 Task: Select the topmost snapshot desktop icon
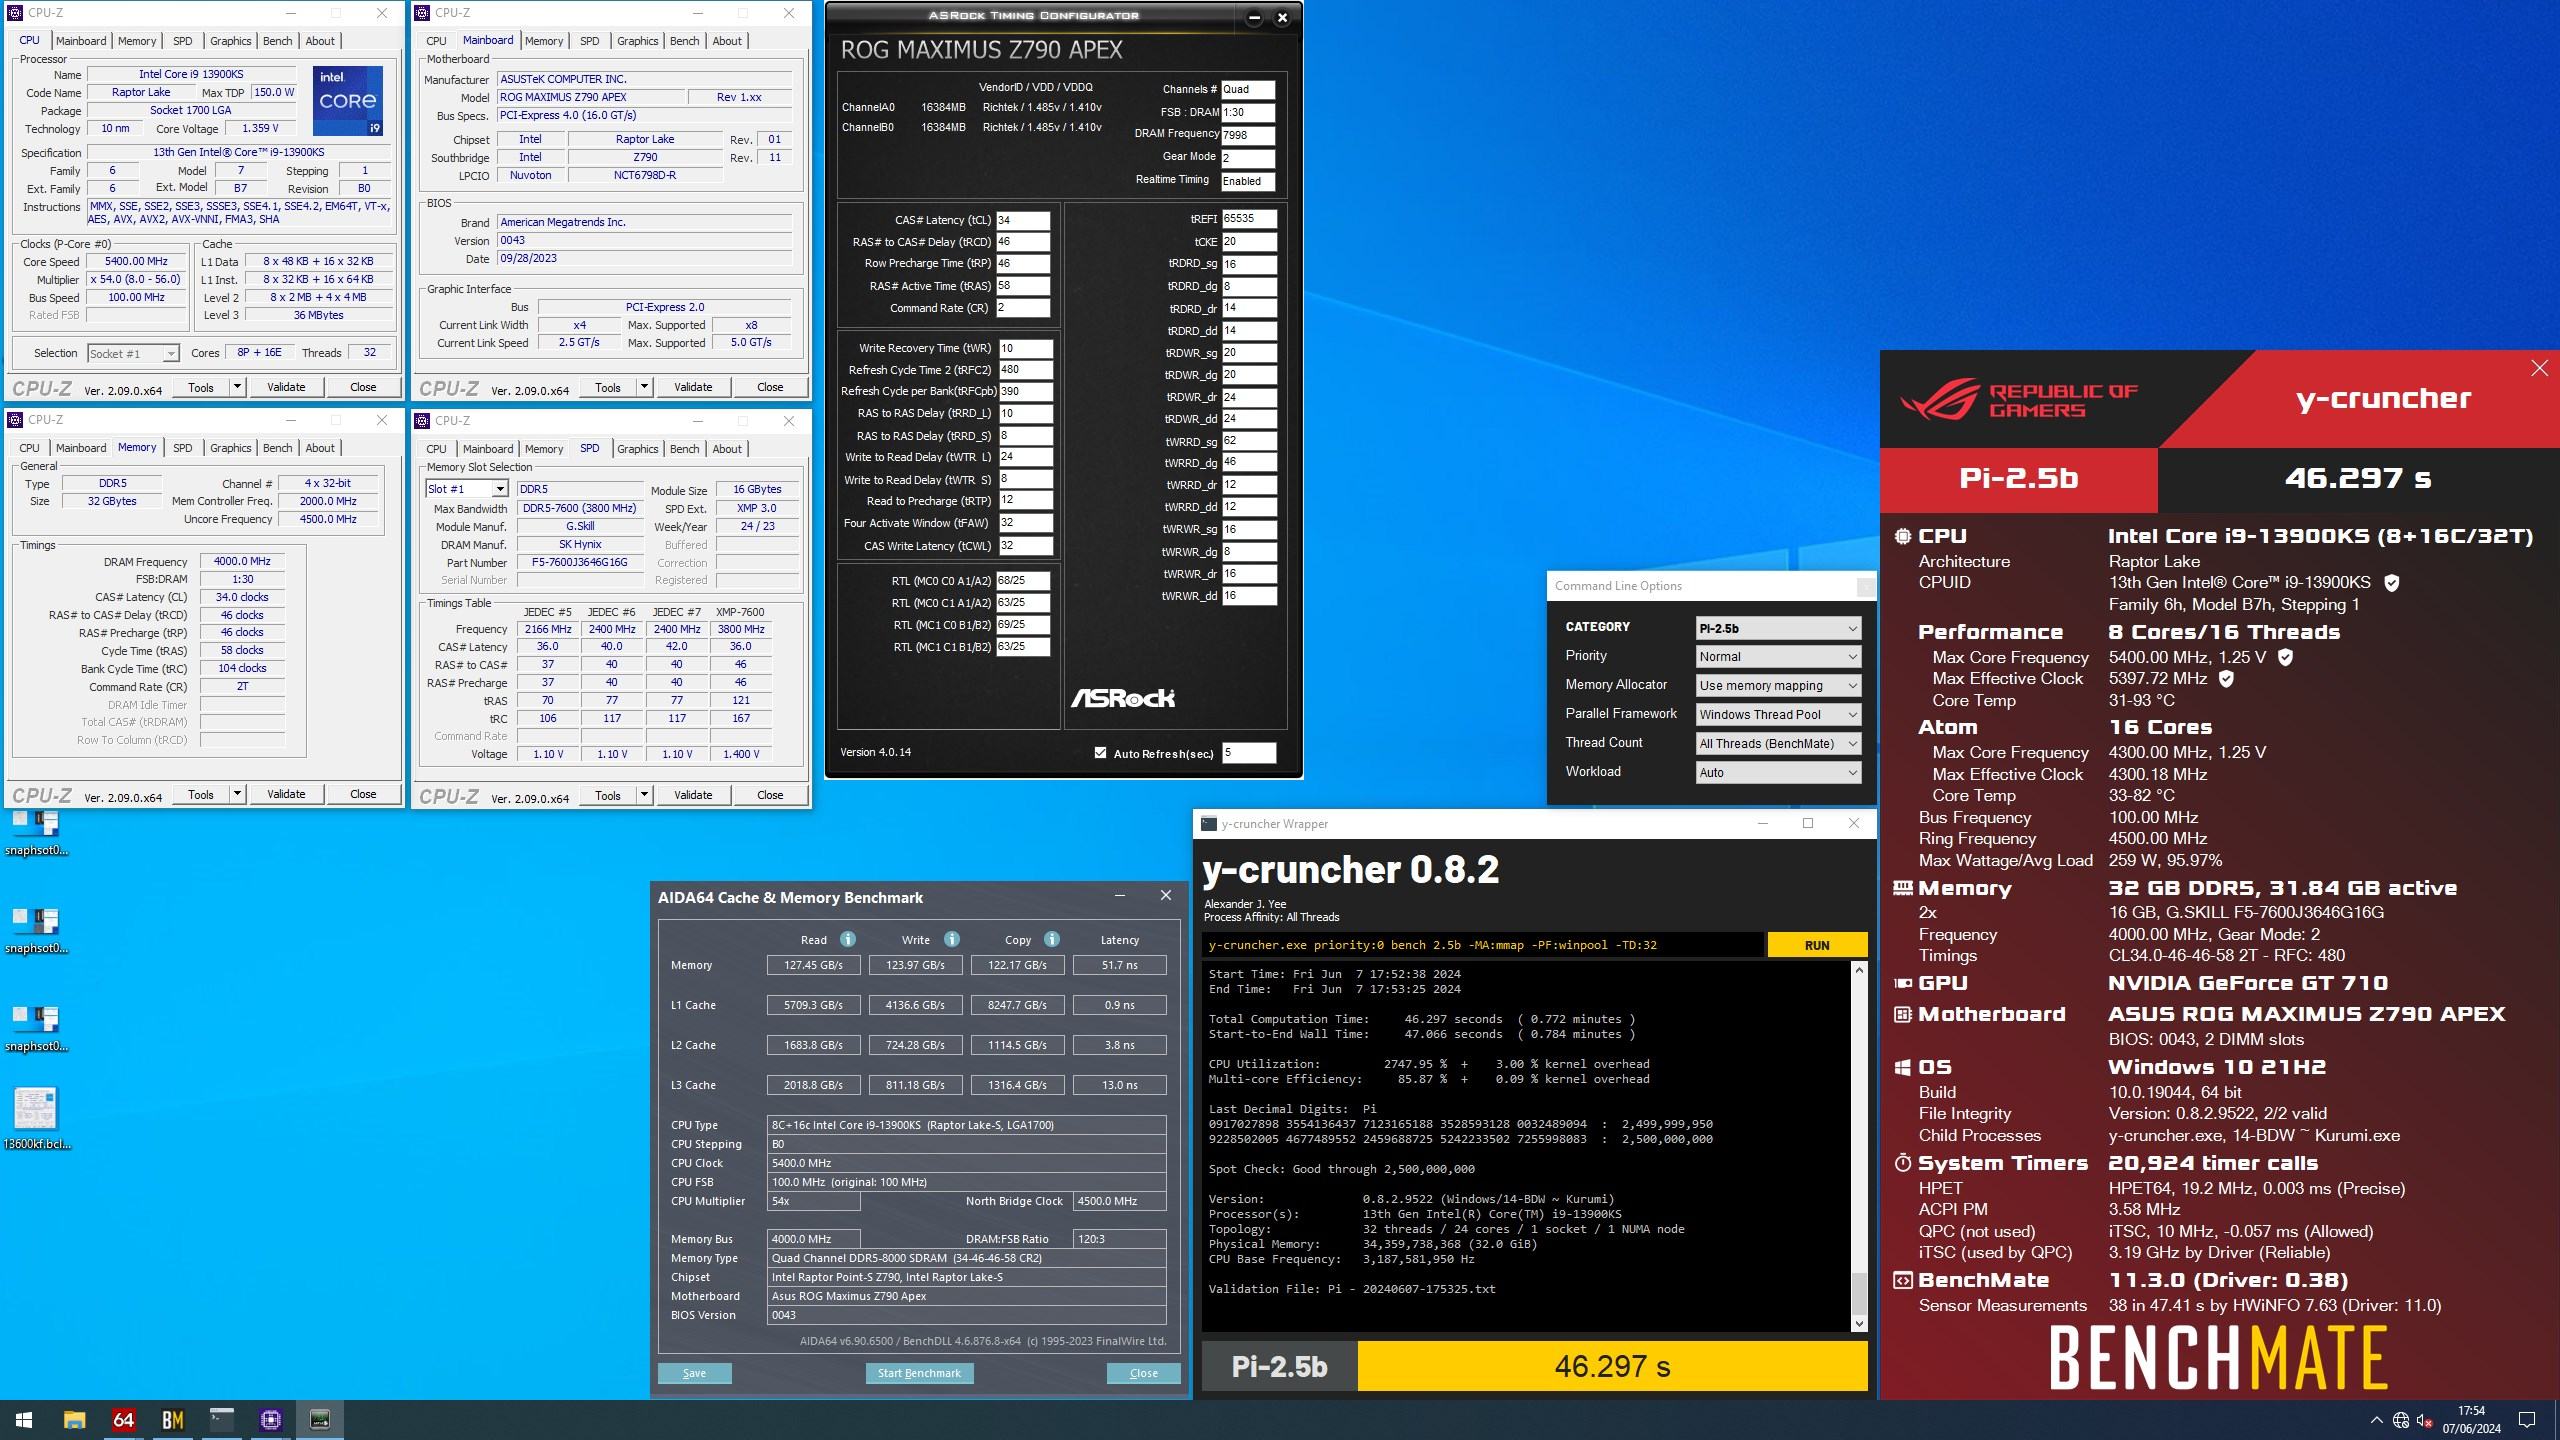pos(37,831)
